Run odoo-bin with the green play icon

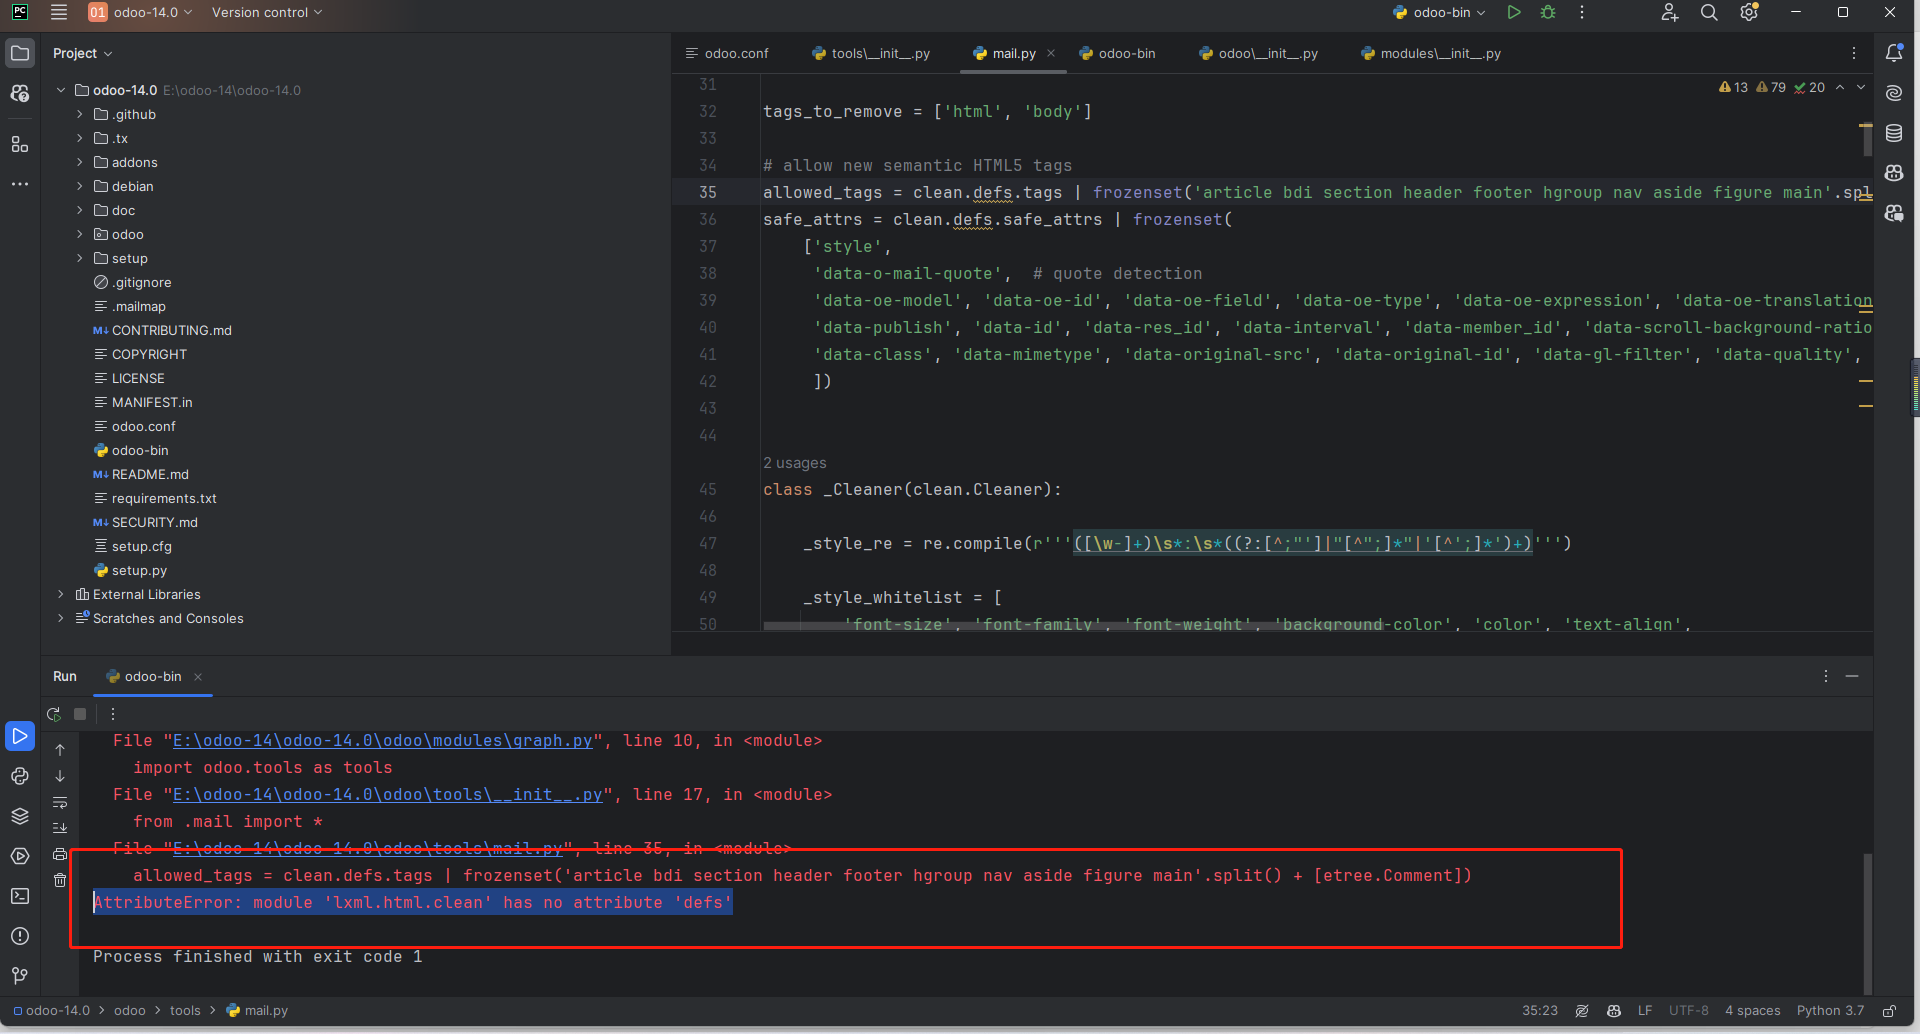point(1514,12)
